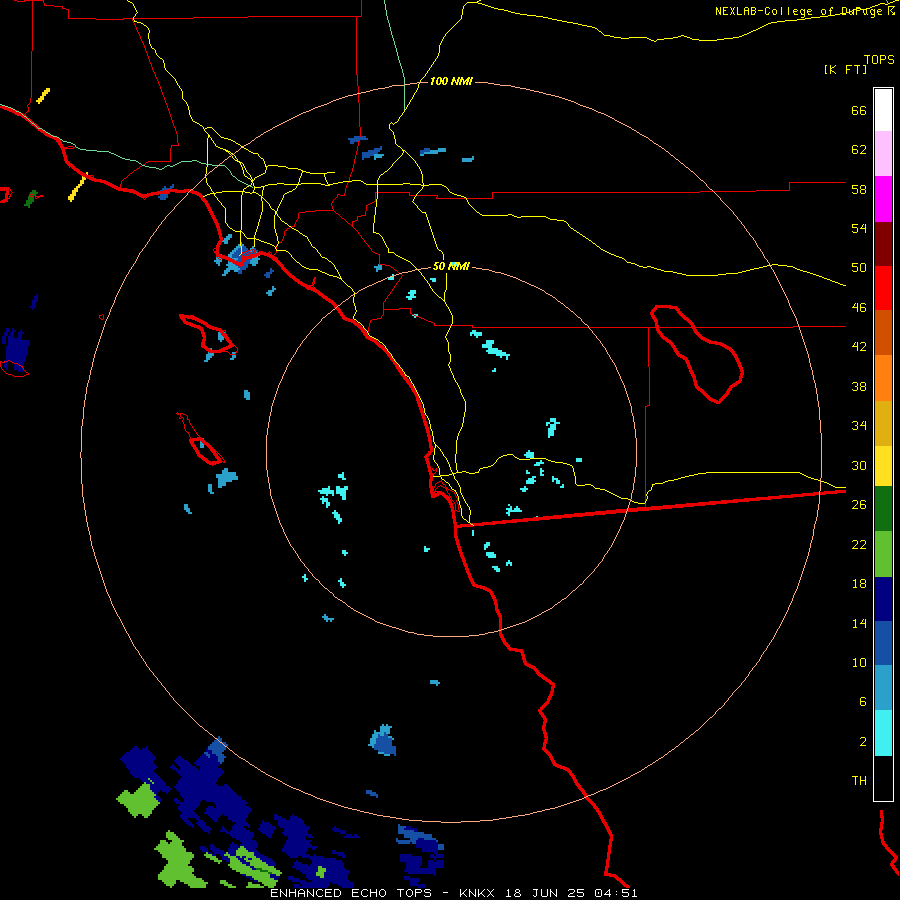The height and width of the screenshot is (900, 900).
Task: Click the '46' legend value
Action: [859, 308]
